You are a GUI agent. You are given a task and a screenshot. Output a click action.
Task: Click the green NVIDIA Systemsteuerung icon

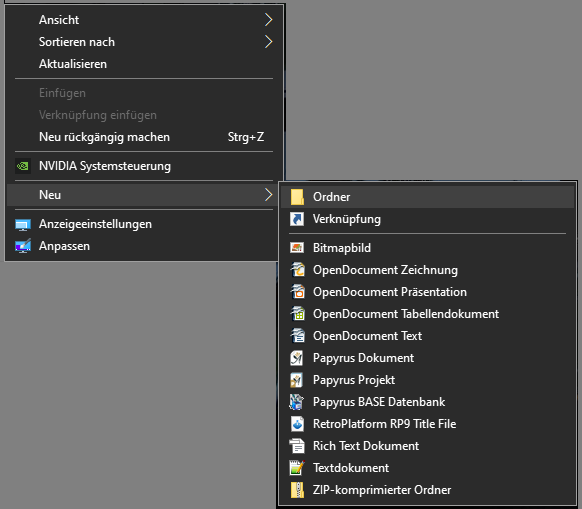[23, 166]
